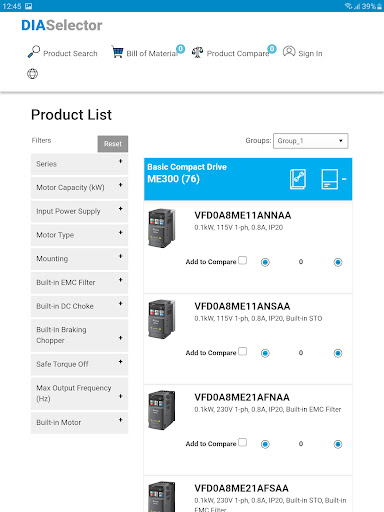Viewport: 384px width, 512px height.
Task: Click the VFD0A8ME11ANNAA drive thumbnail
Action: 162,228
